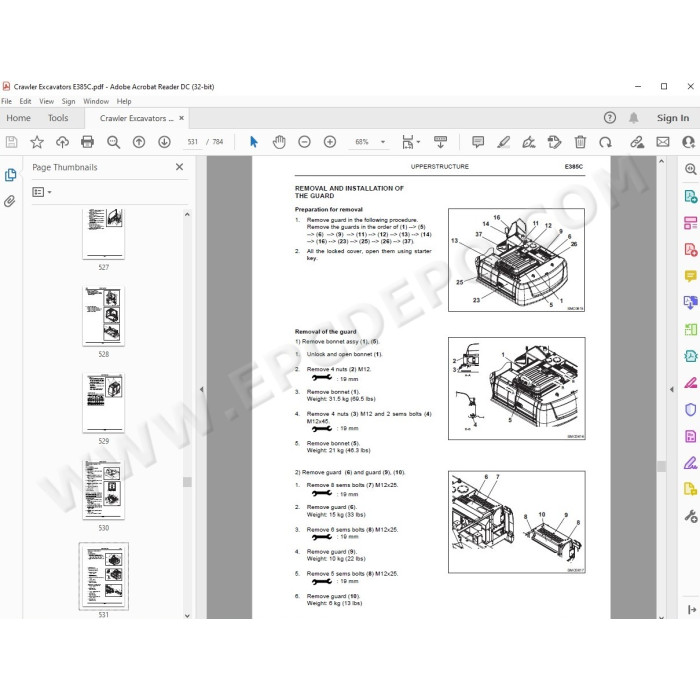The image size is (700, 700).
Task: Open right pane search tools magnifier
Action: (x=691, y=169)
